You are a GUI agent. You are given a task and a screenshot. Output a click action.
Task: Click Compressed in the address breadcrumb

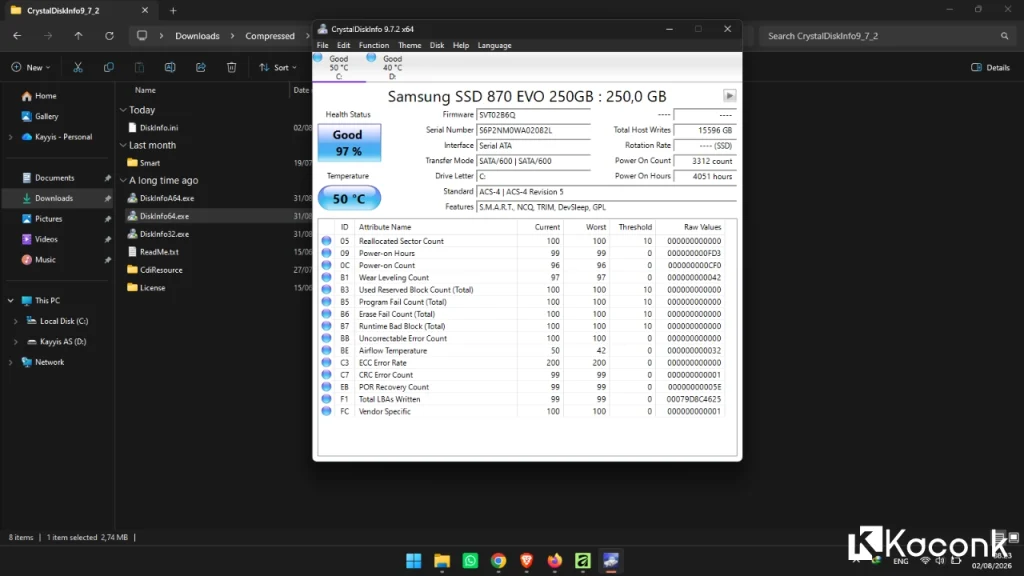point(270,36)
